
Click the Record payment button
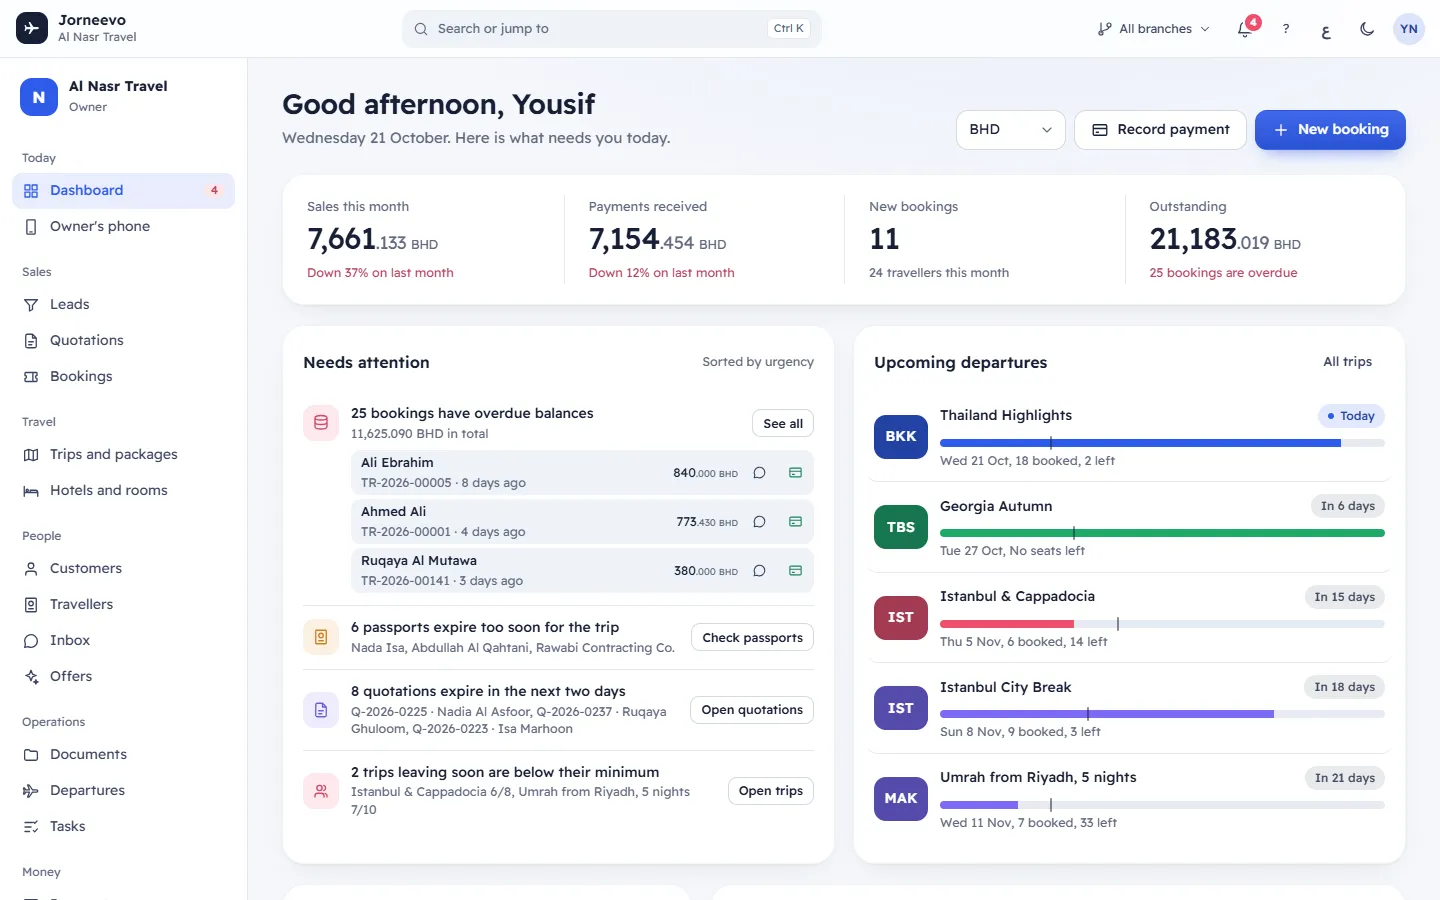coord(1160,130)
